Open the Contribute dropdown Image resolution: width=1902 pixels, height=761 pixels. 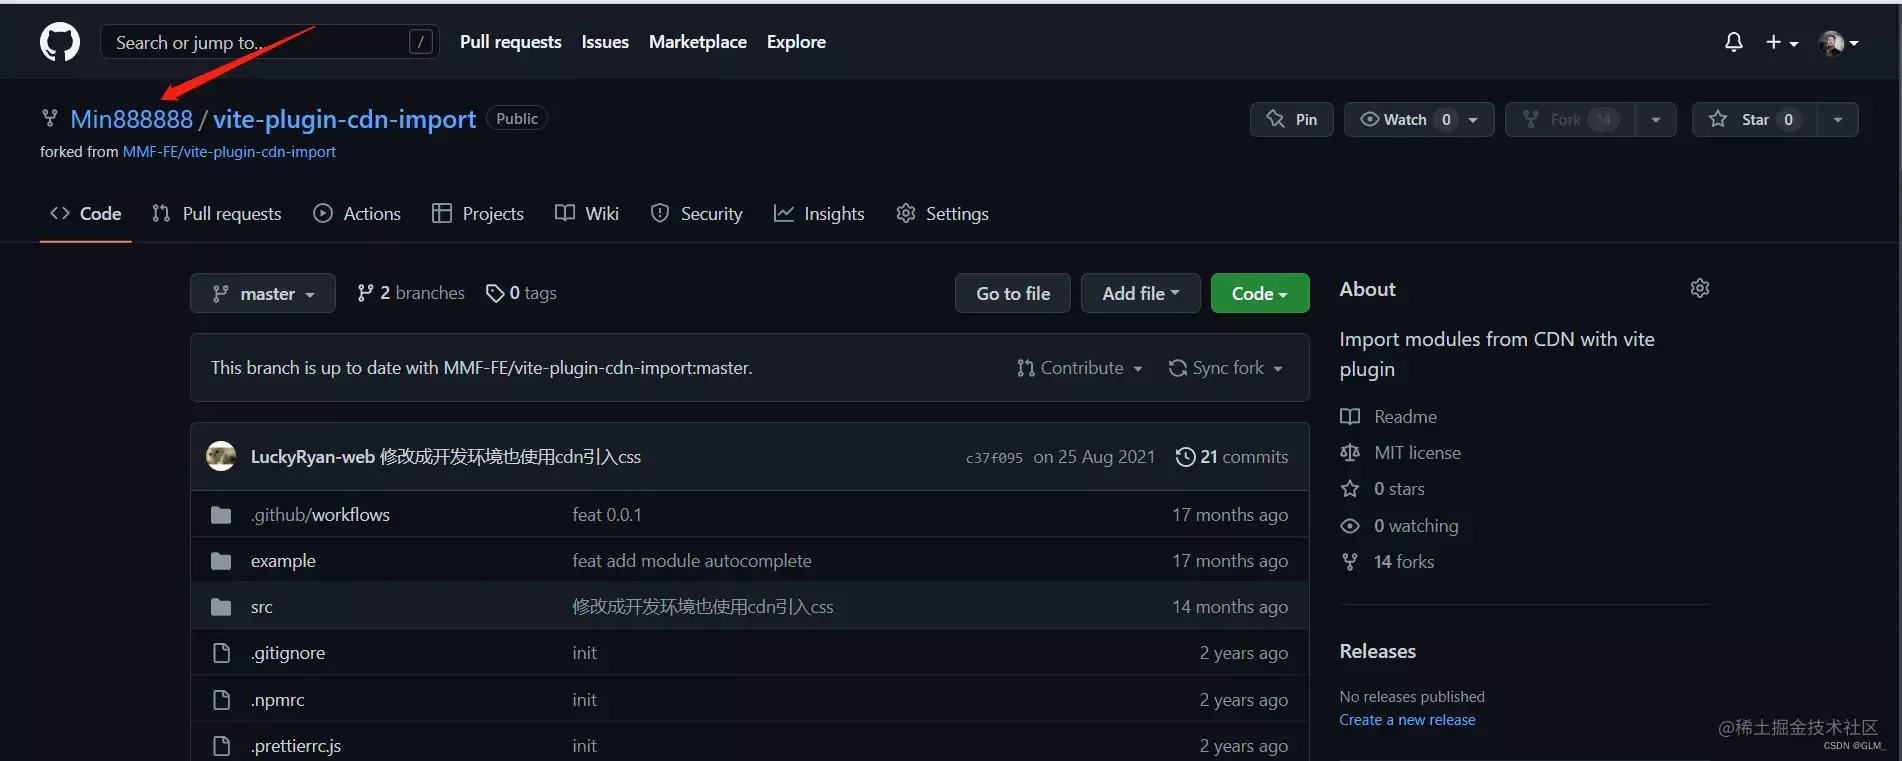coord(1080,368)
